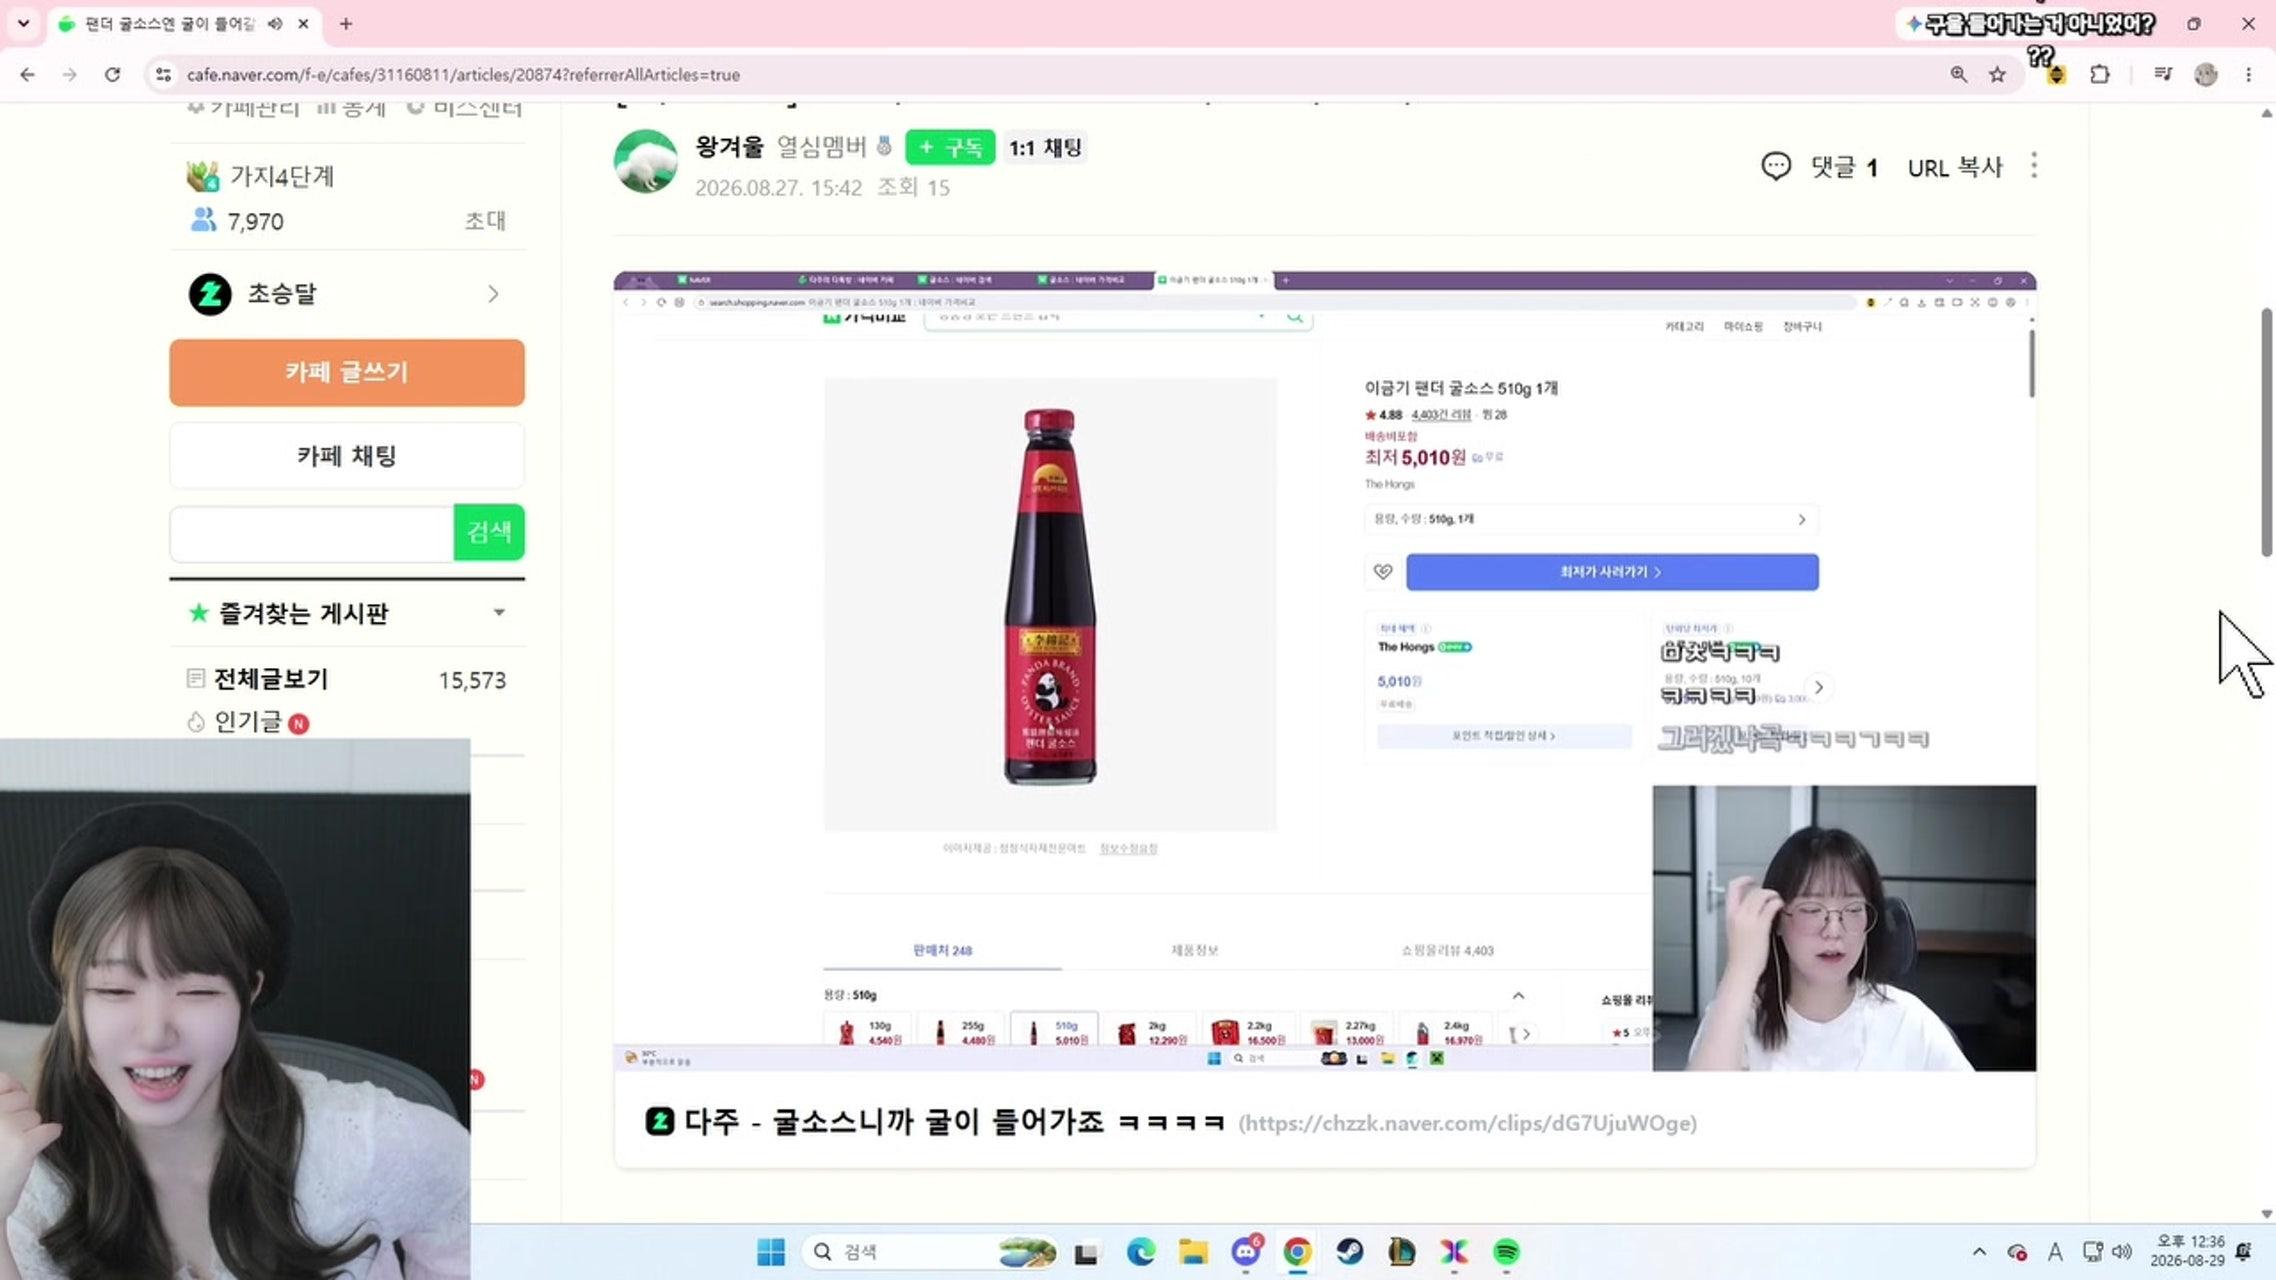Click the cafe search input box
The width and height of the screenshot is (2276, 1280).
click(312, 533)
